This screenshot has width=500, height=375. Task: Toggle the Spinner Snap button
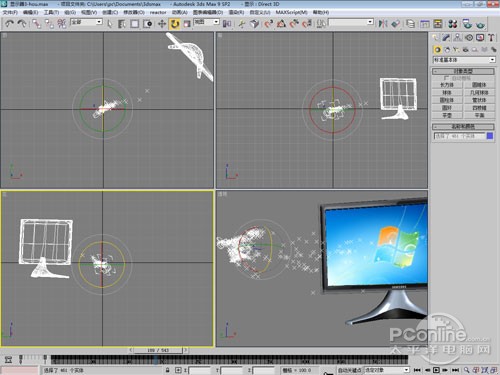click(x=307, y=24)
